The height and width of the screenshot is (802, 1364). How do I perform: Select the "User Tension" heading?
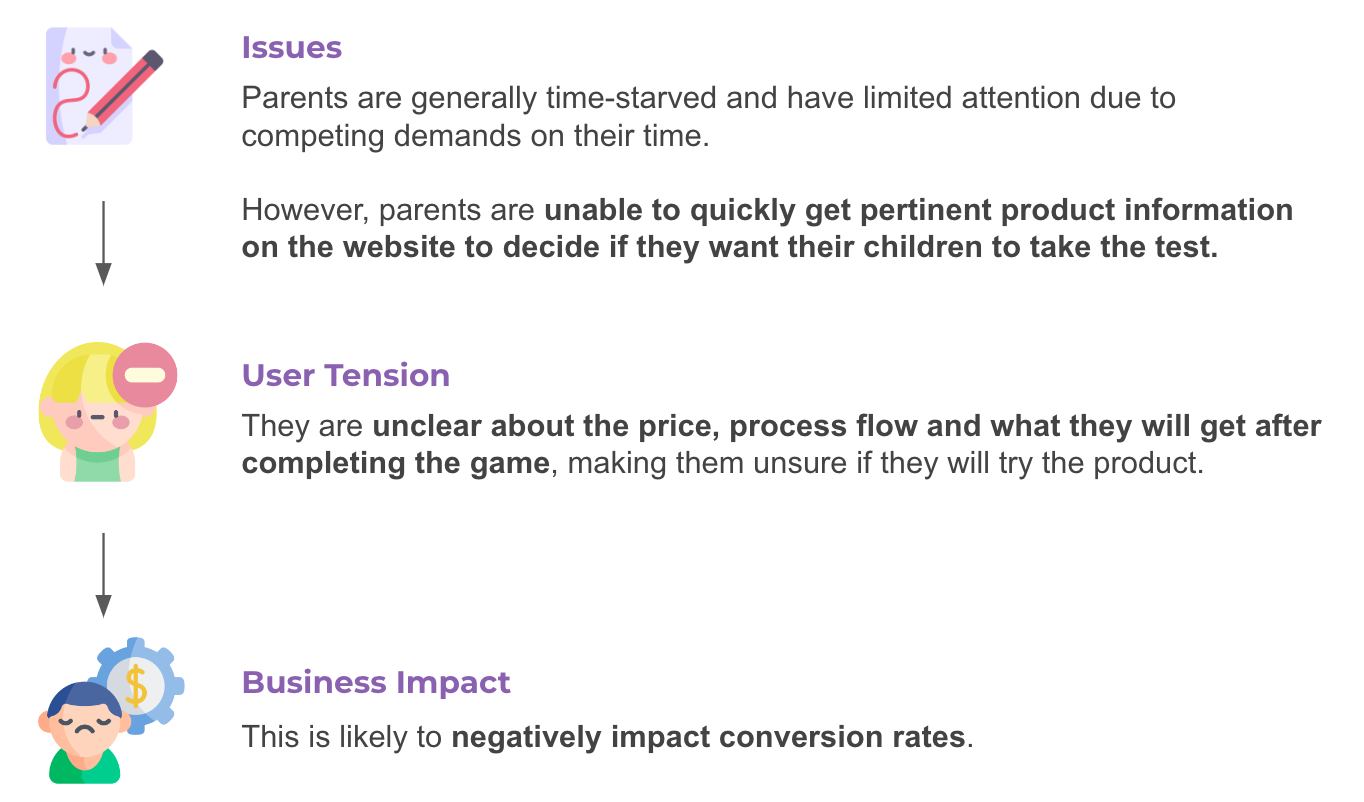(345, 375)
